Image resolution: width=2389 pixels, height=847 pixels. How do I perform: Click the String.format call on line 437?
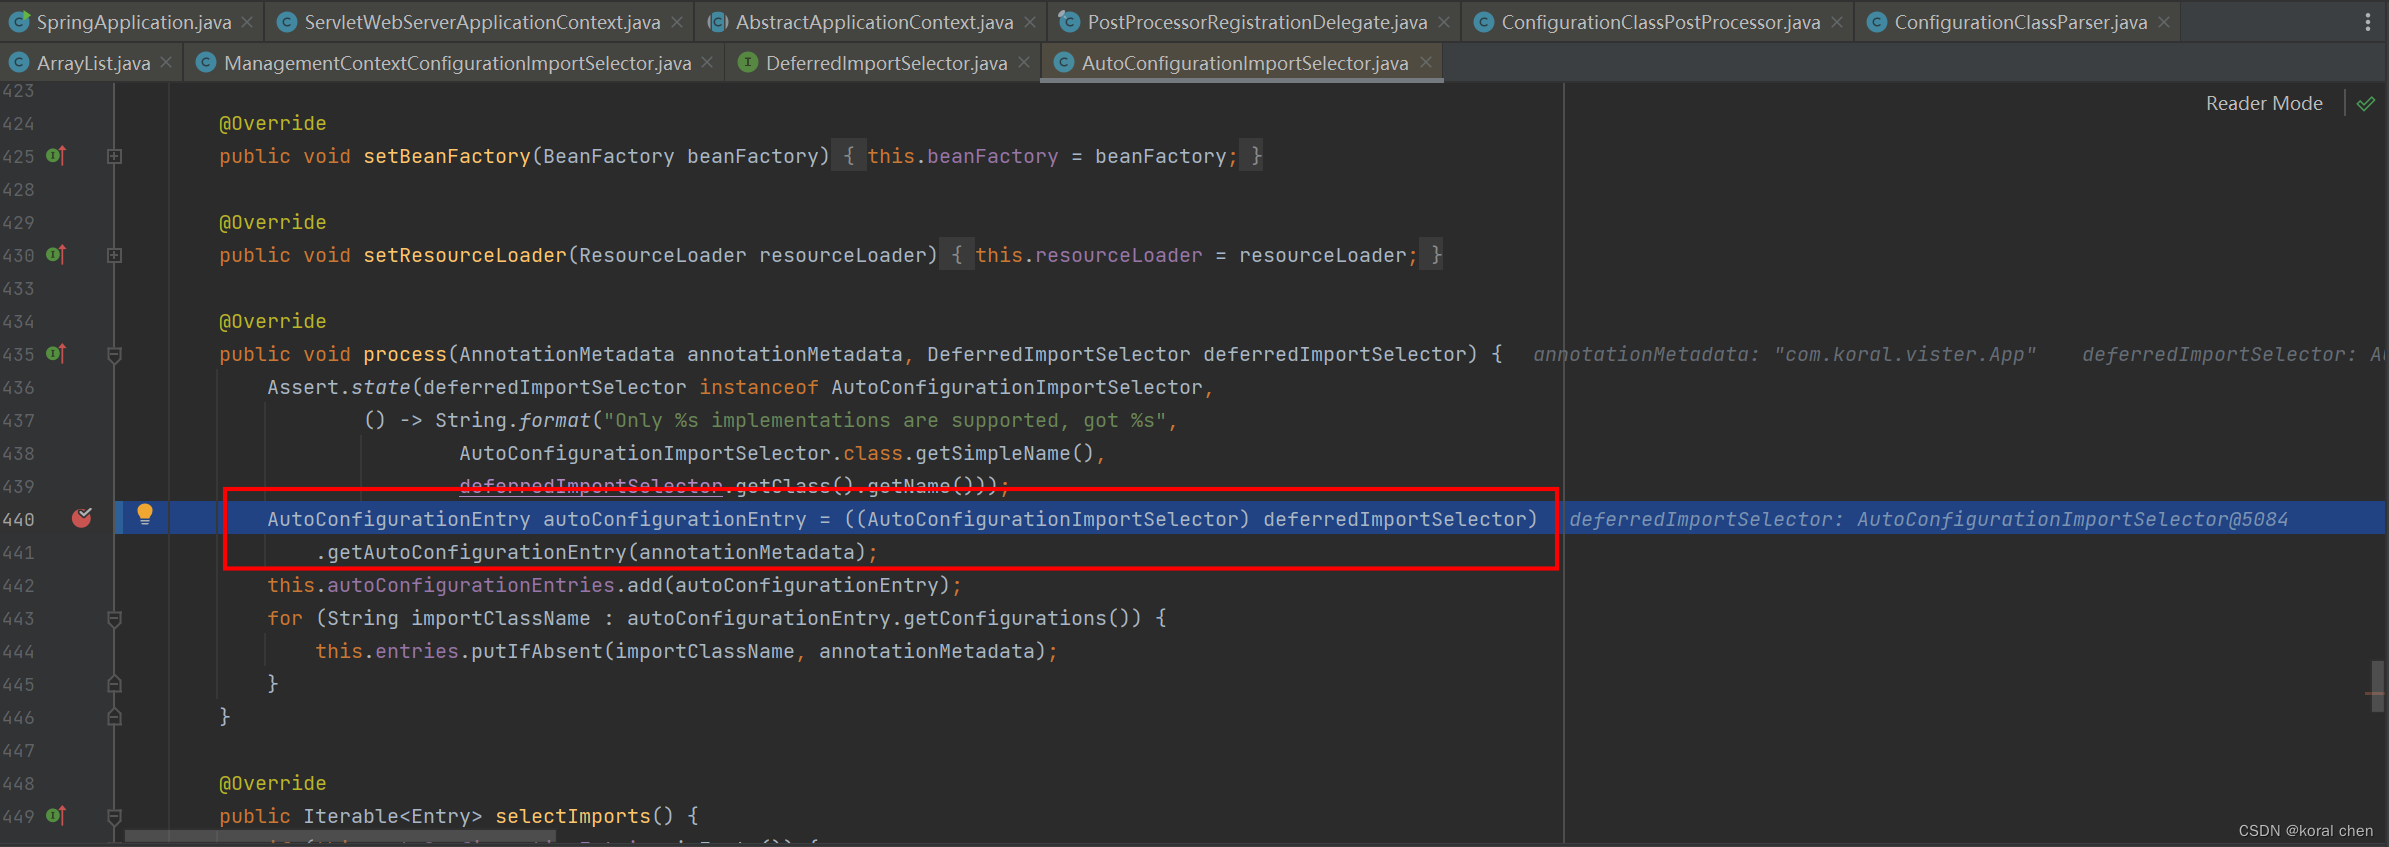click(x=513, y=420)
